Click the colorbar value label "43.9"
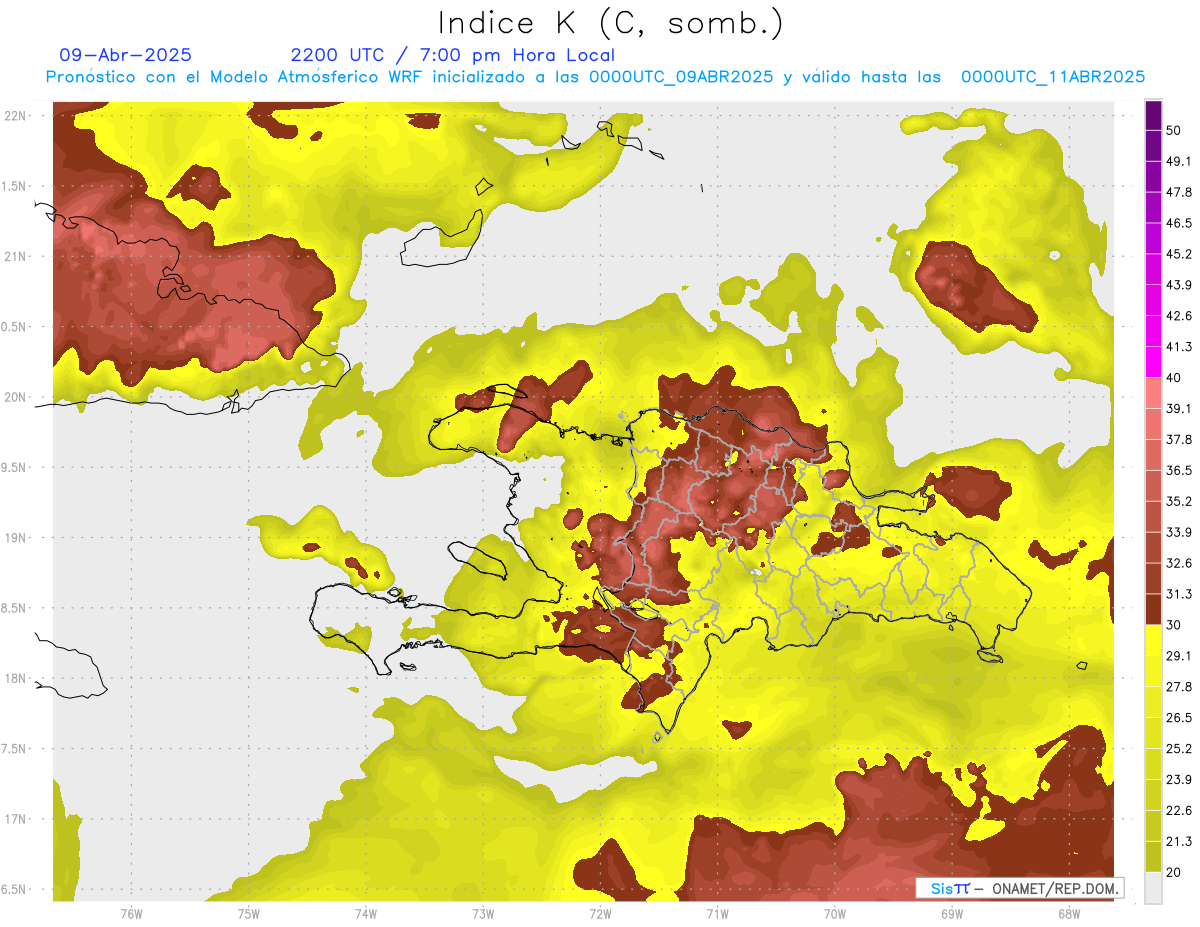 [x=1179, y=285]
